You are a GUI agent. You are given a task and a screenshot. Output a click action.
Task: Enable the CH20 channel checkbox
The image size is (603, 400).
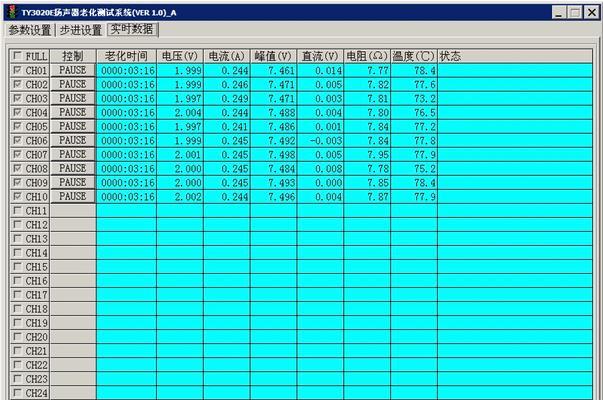(17, 337)
